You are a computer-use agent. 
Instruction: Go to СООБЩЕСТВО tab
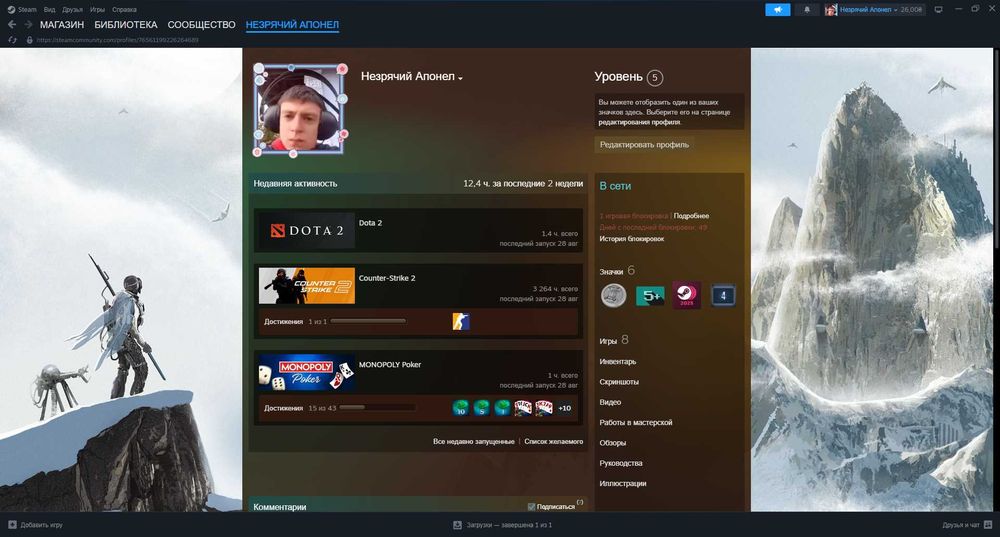[x=202, y=25]
